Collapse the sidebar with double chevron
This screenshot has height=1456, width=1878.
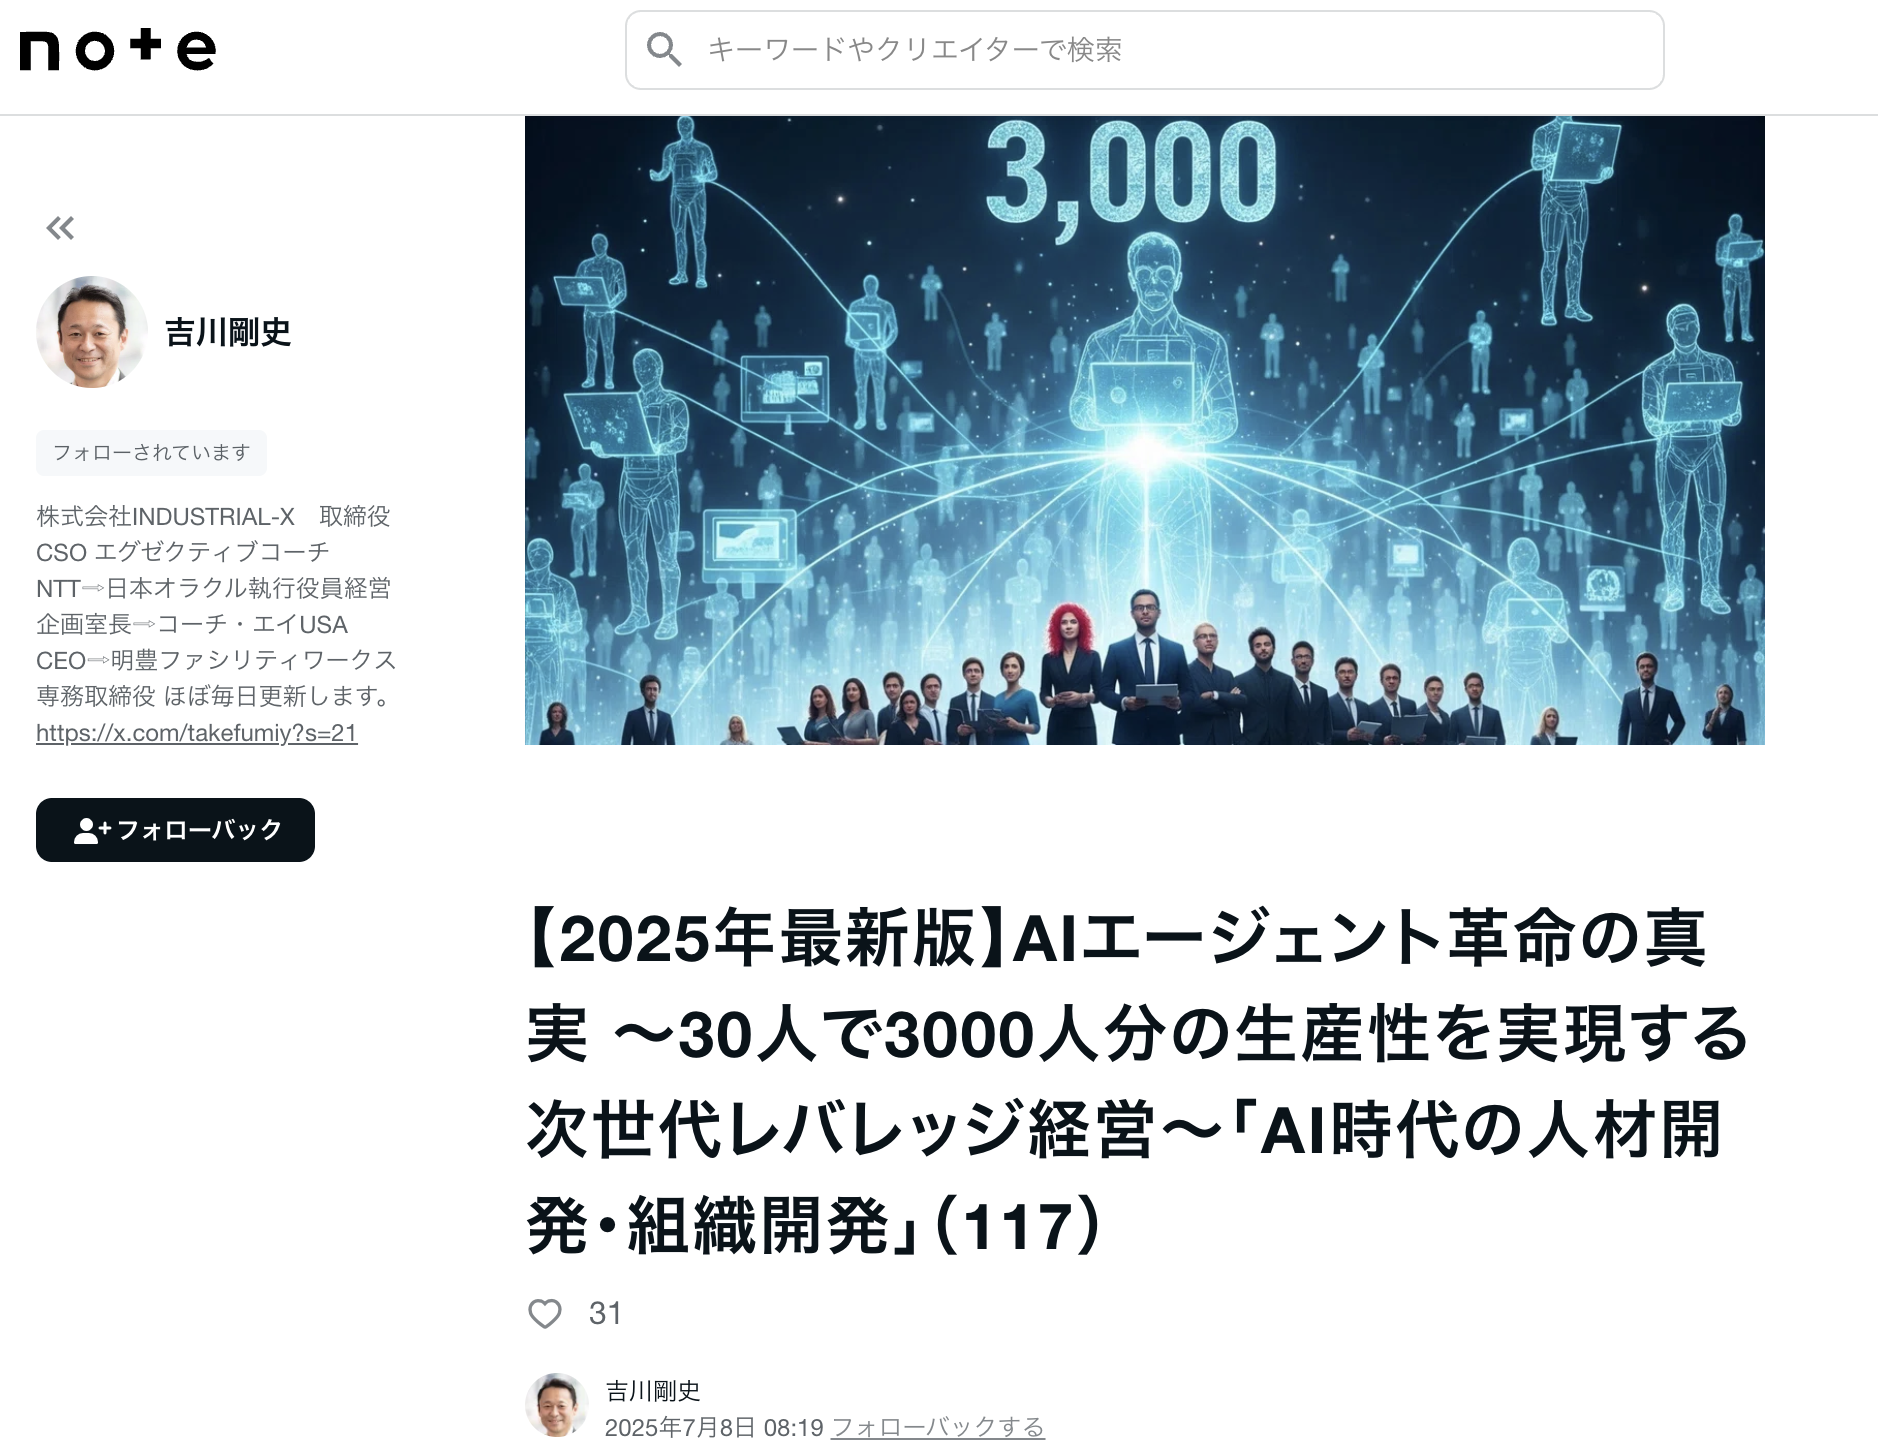[x=60, y=228]
